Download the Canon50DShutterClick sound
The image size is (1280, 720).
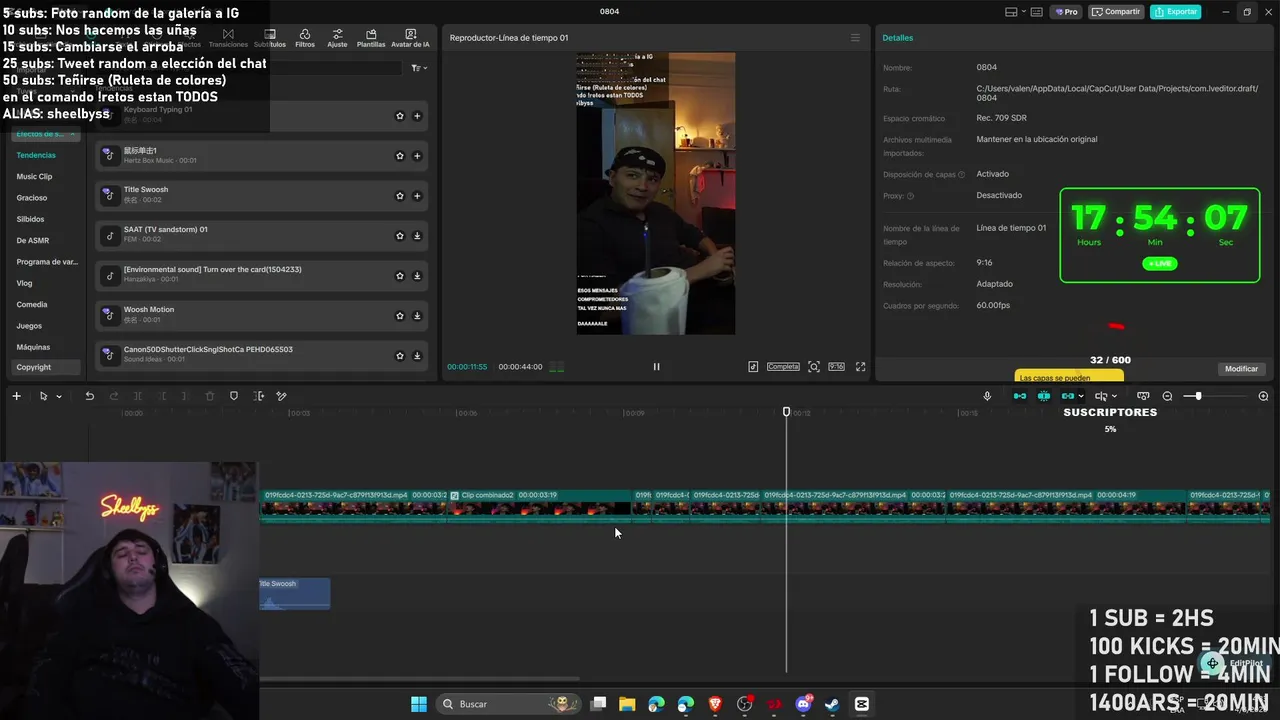click(x=417, y=356)
